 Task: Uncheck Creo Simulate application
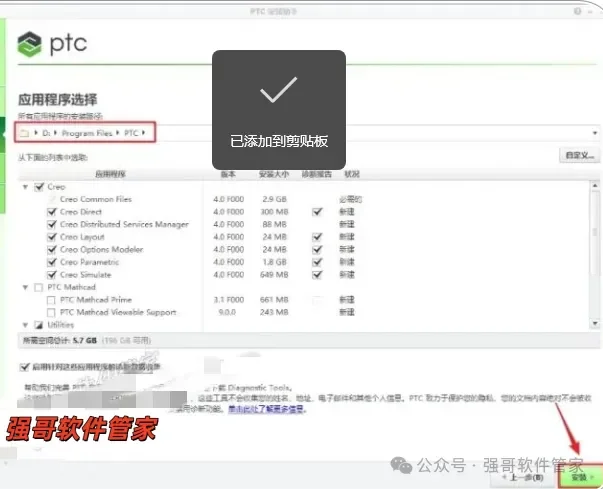point(52,275)
